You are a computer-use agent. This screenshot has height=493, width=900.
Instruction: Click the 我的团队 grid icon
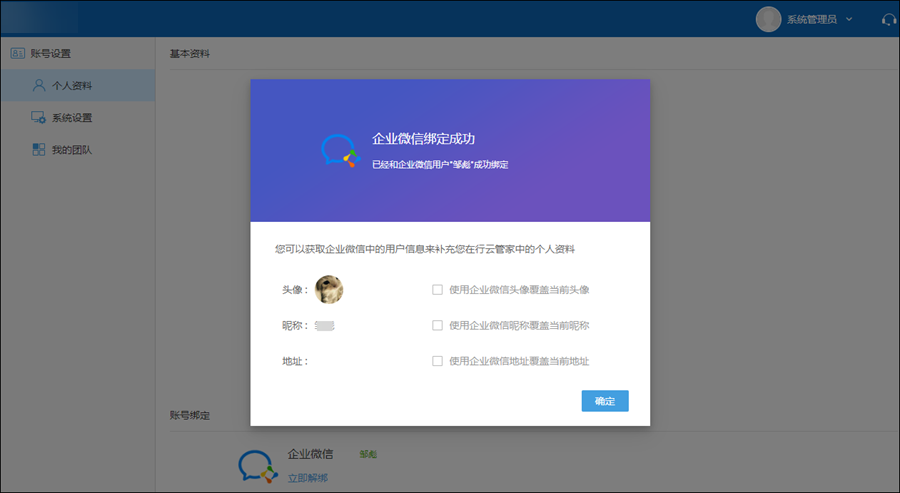(38, 150)
